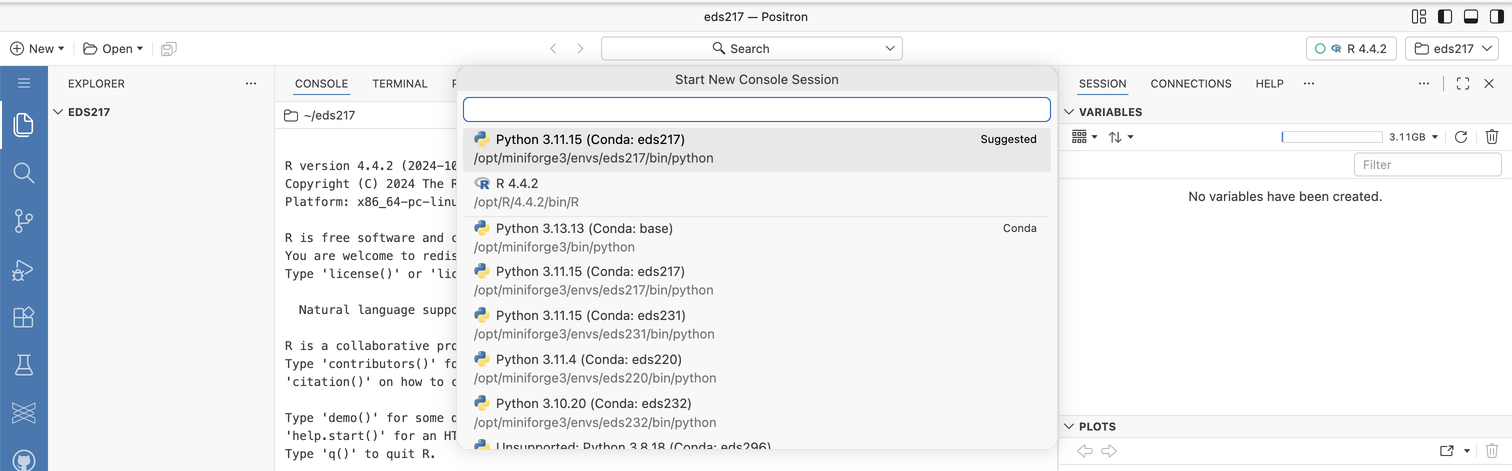Select Python 3.13.13 (Conda: base) interpreter
Image resolution: width=1512 pixels, height=471 pixels.
[757, 238]
